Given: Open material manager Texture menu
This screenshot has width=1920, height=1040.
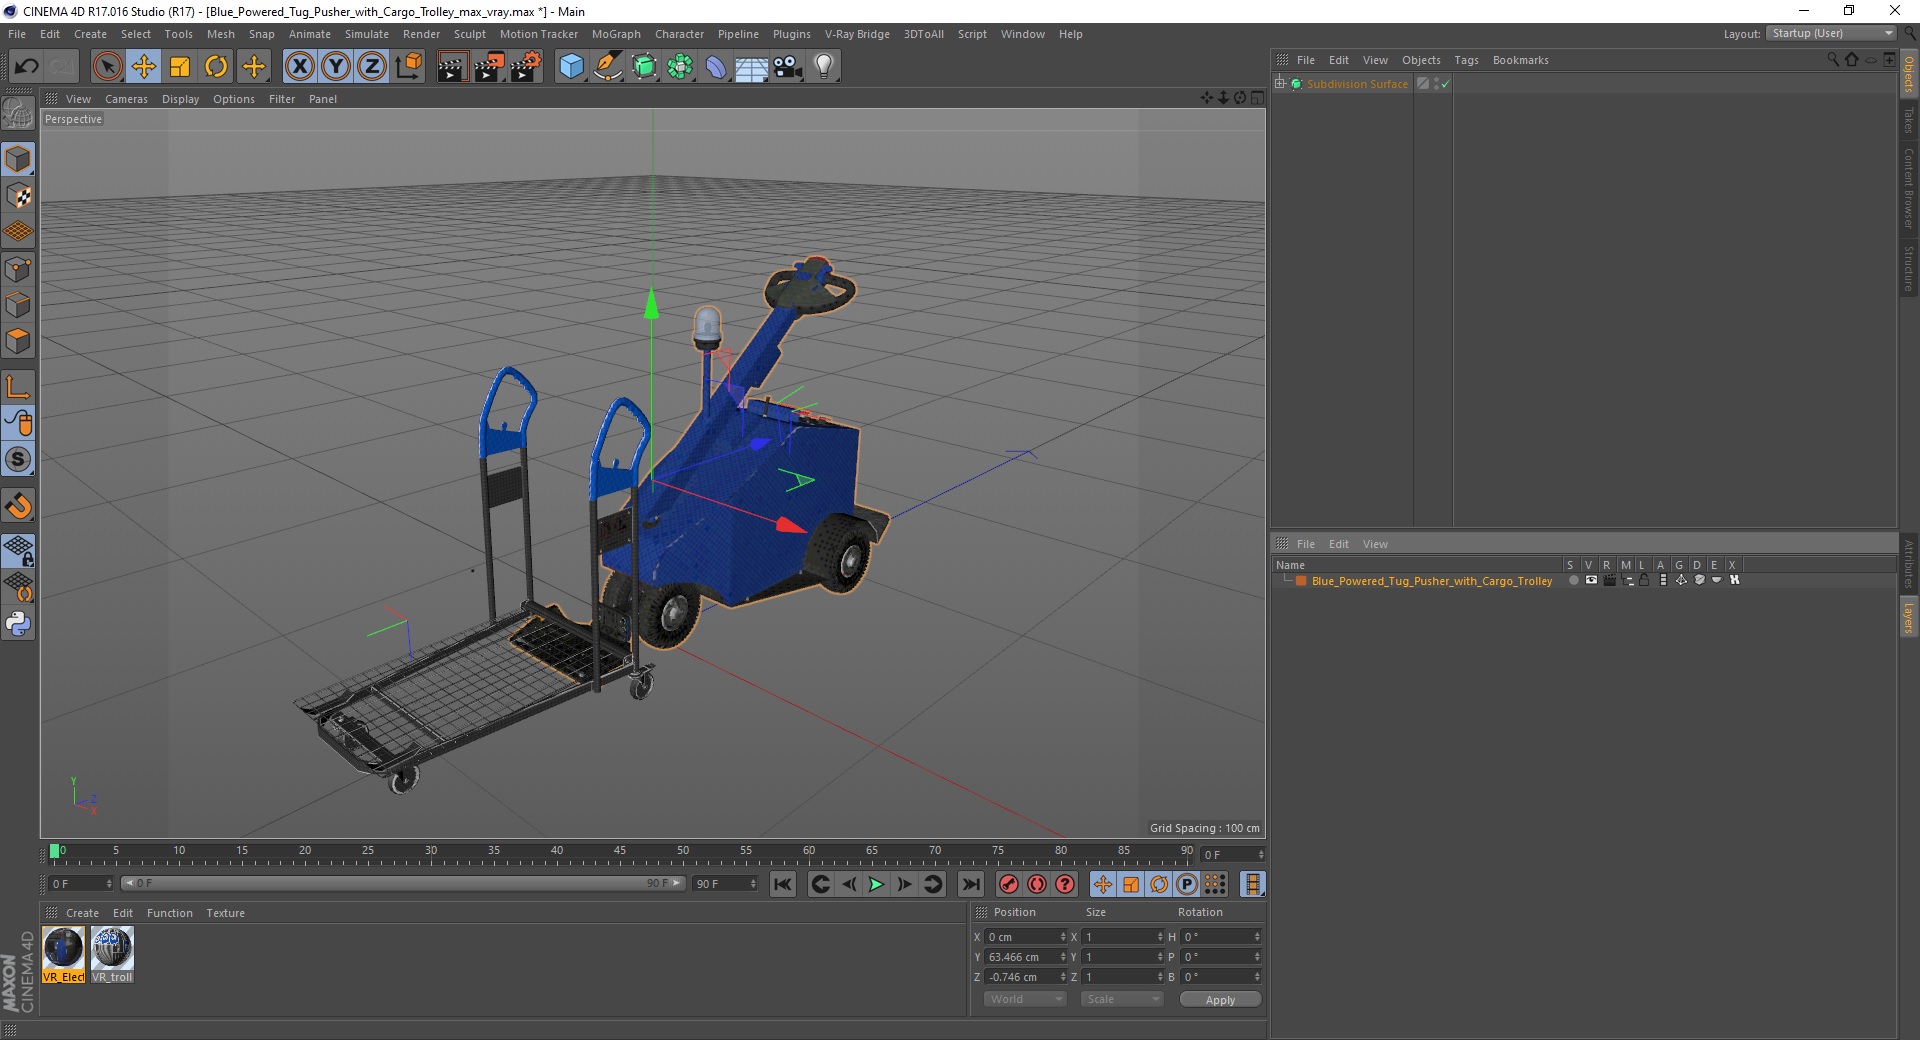Looking at the screenshot, I should pos(225,913).
